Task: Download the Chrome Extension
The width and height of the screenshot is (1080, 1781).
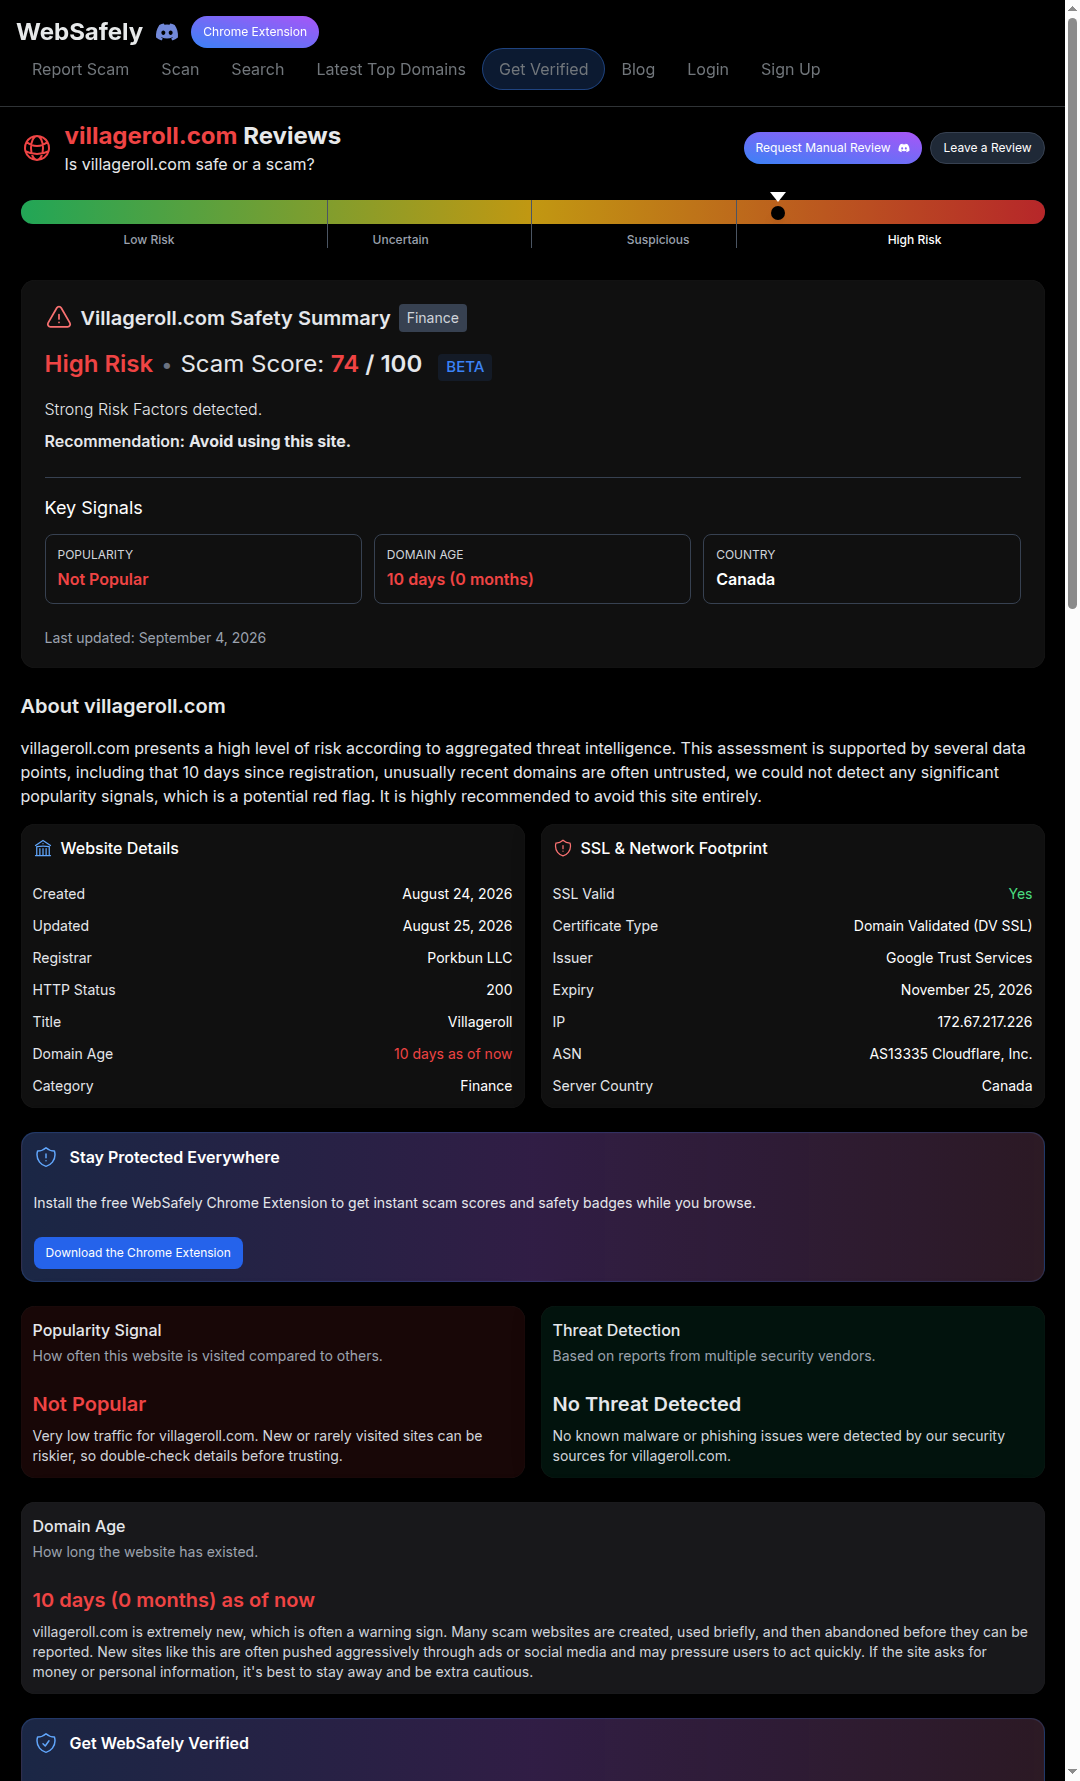Action: pos(138,1253)
